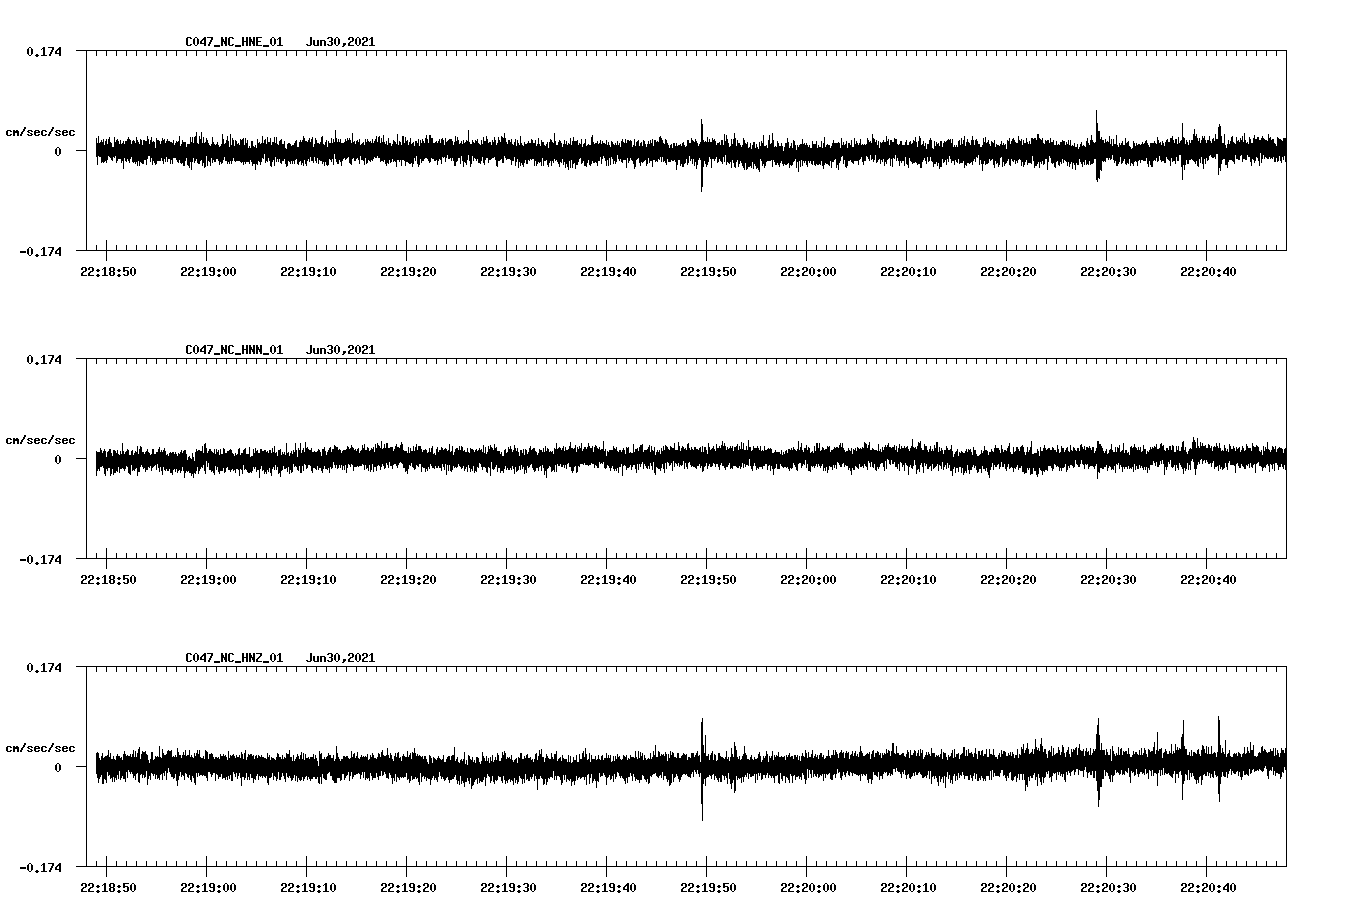Viewport: 1358px width, 924px height.
Task: Click the 0.174 upper limit on HNE axis
Action: coord(43,51)
